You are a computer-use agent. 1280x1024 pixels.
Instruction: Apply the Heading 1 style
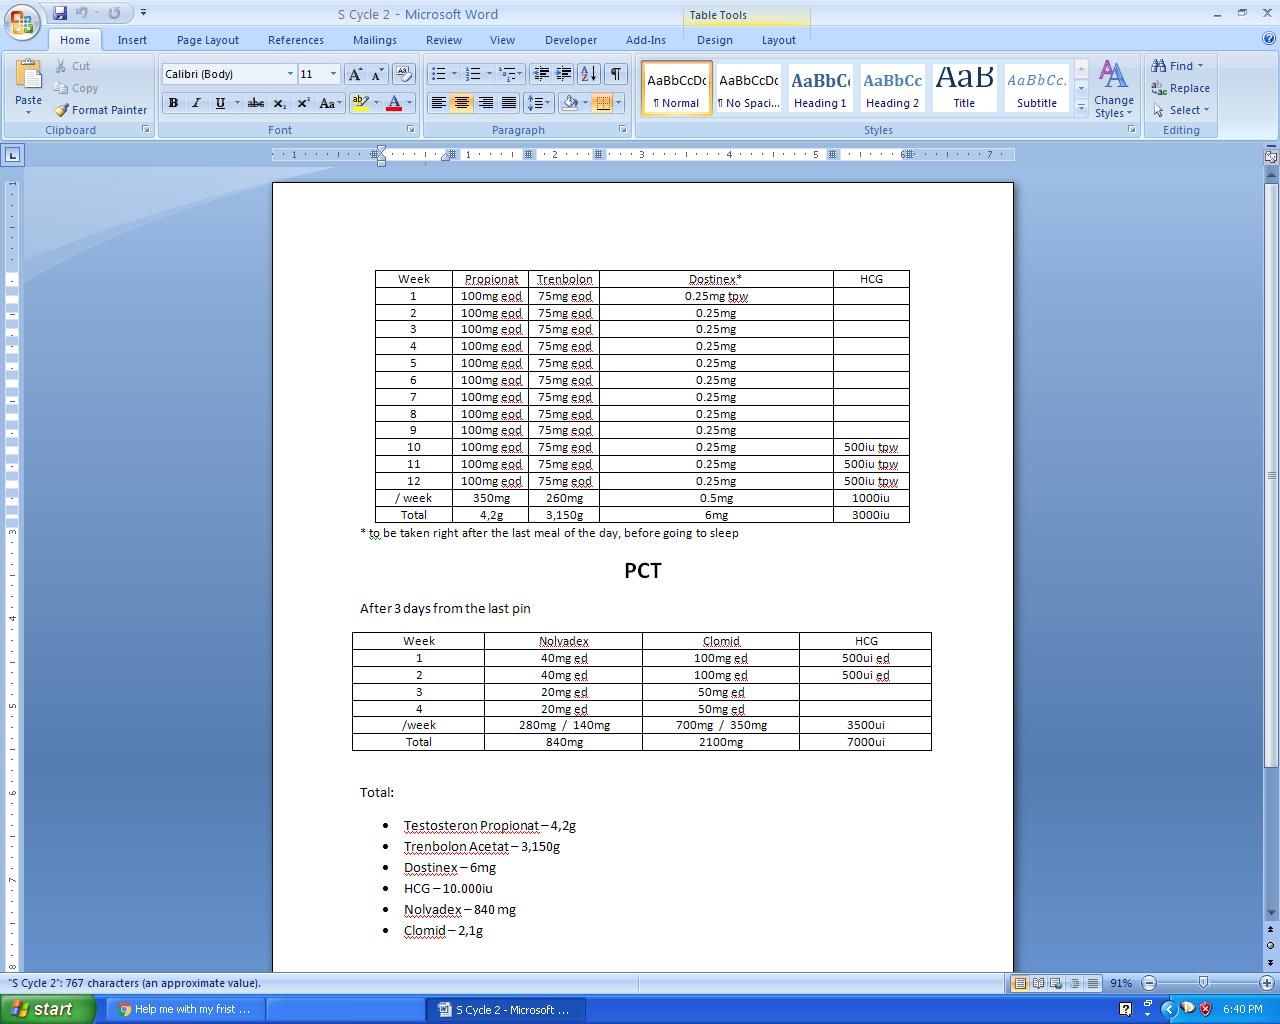click(x=821, y=88)
